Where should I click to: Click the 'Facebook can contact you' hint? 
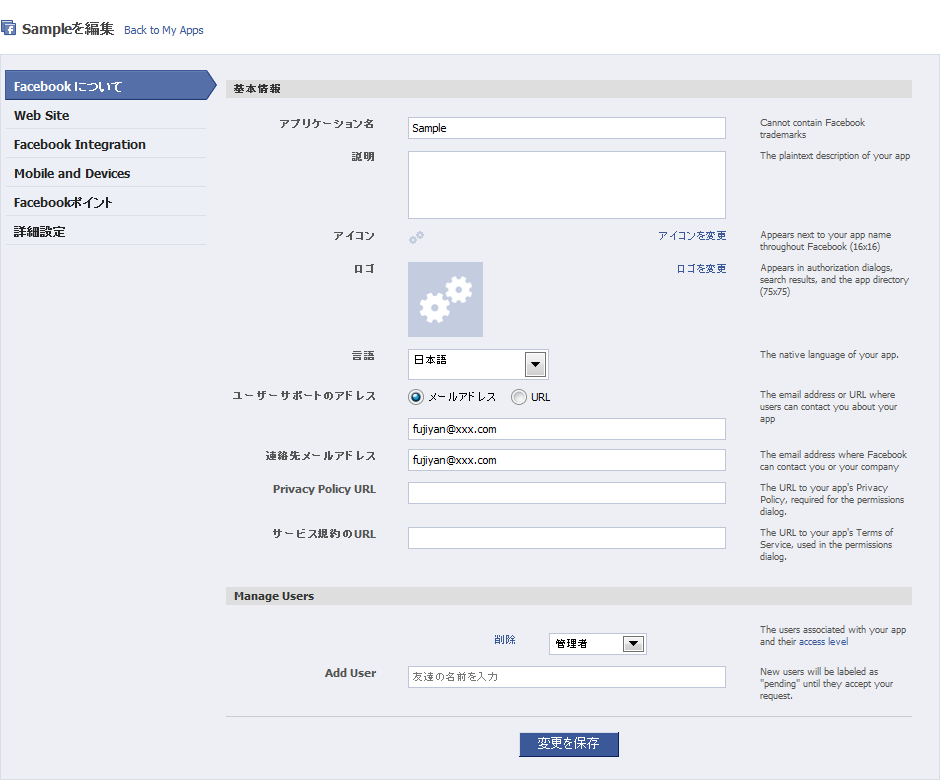tap(833, 460)
